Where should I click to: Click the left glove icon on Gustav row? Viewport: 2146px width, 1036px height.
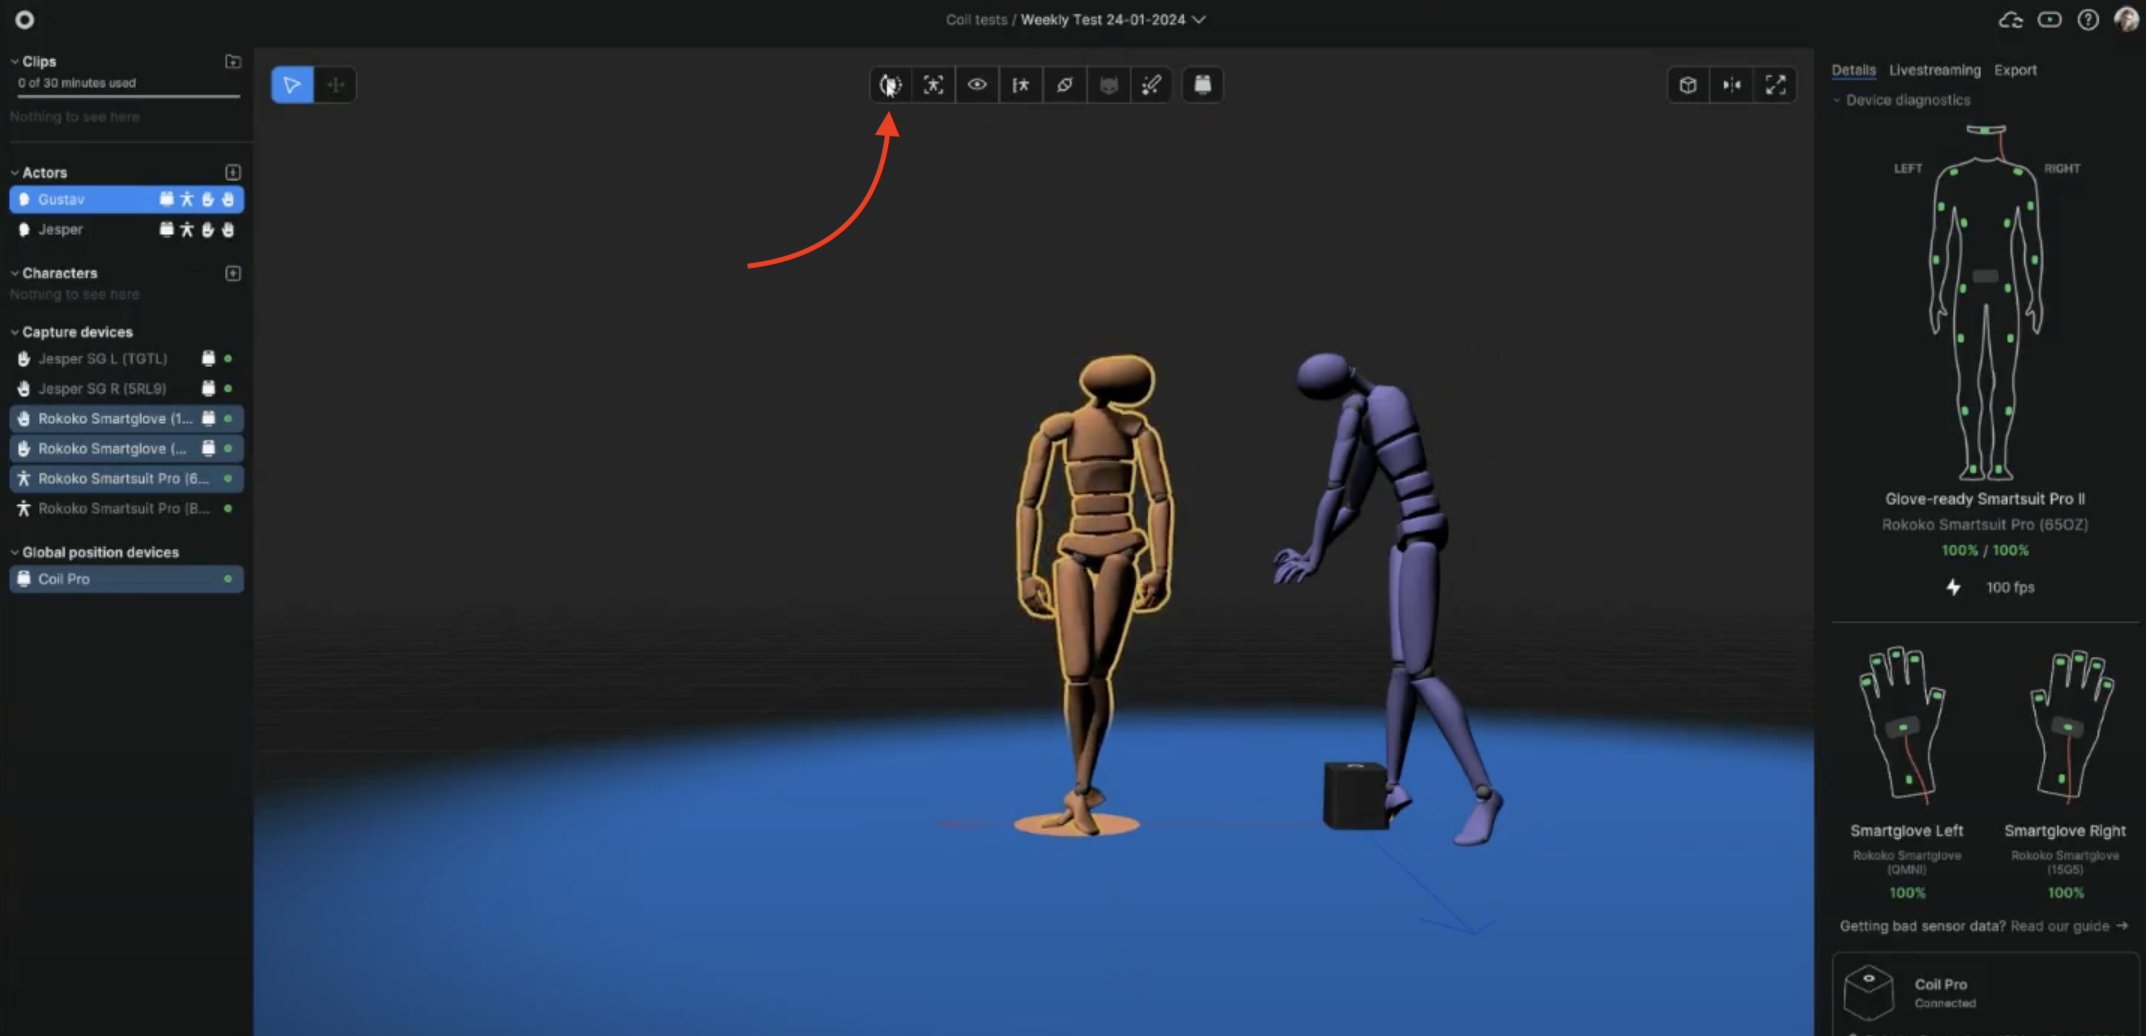tap(208, 199)
